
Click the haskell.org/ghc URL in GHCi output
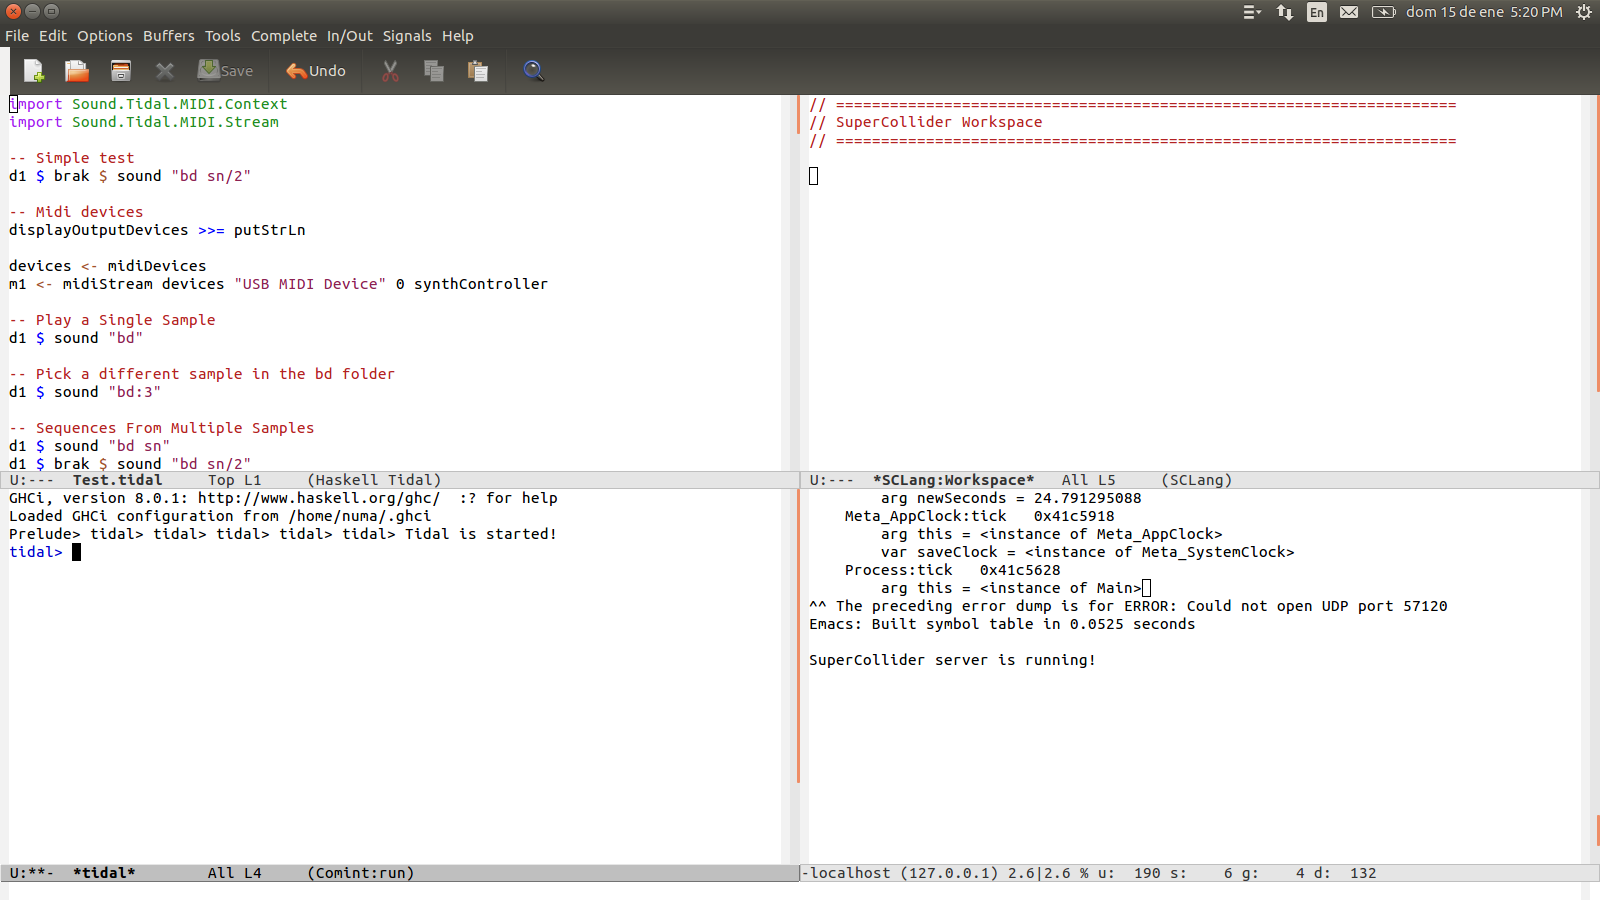pyautogui.click(x=319, y=498)
